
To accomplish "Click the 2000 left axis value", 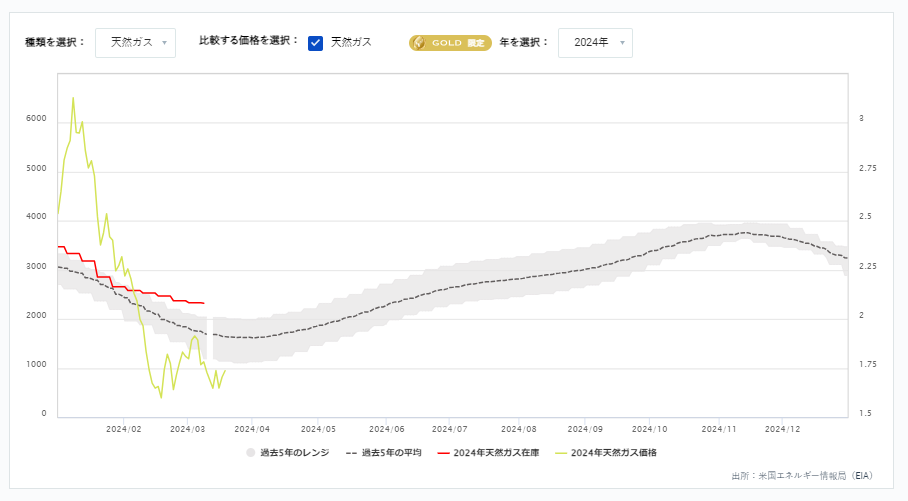I will 36,316.
